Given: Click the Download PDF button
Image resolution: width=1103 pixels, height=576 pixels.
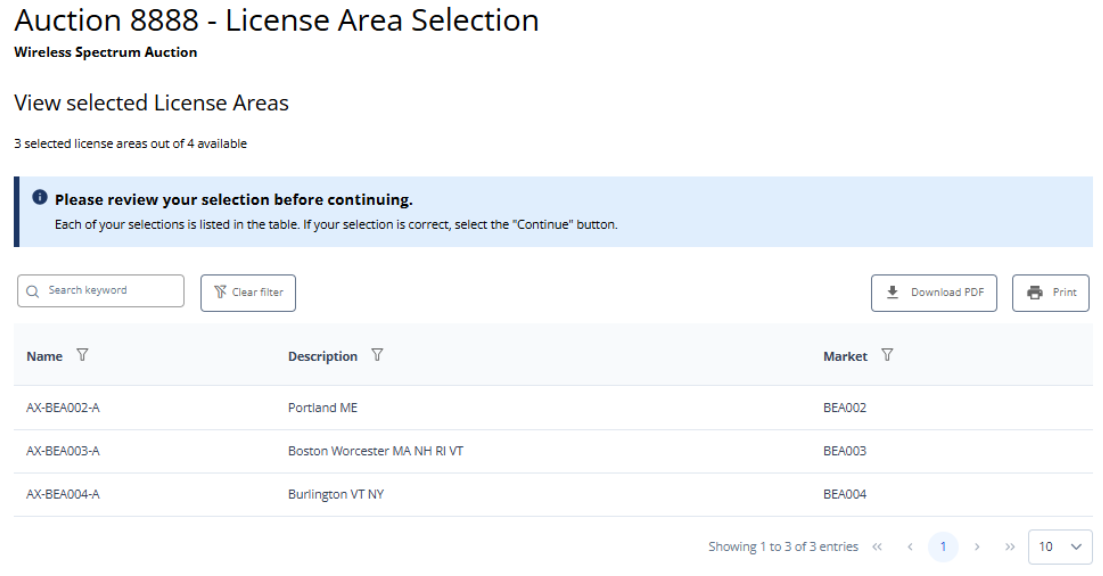Looking at the screenshot, I should pyautogui.click(x=934, y=293).
